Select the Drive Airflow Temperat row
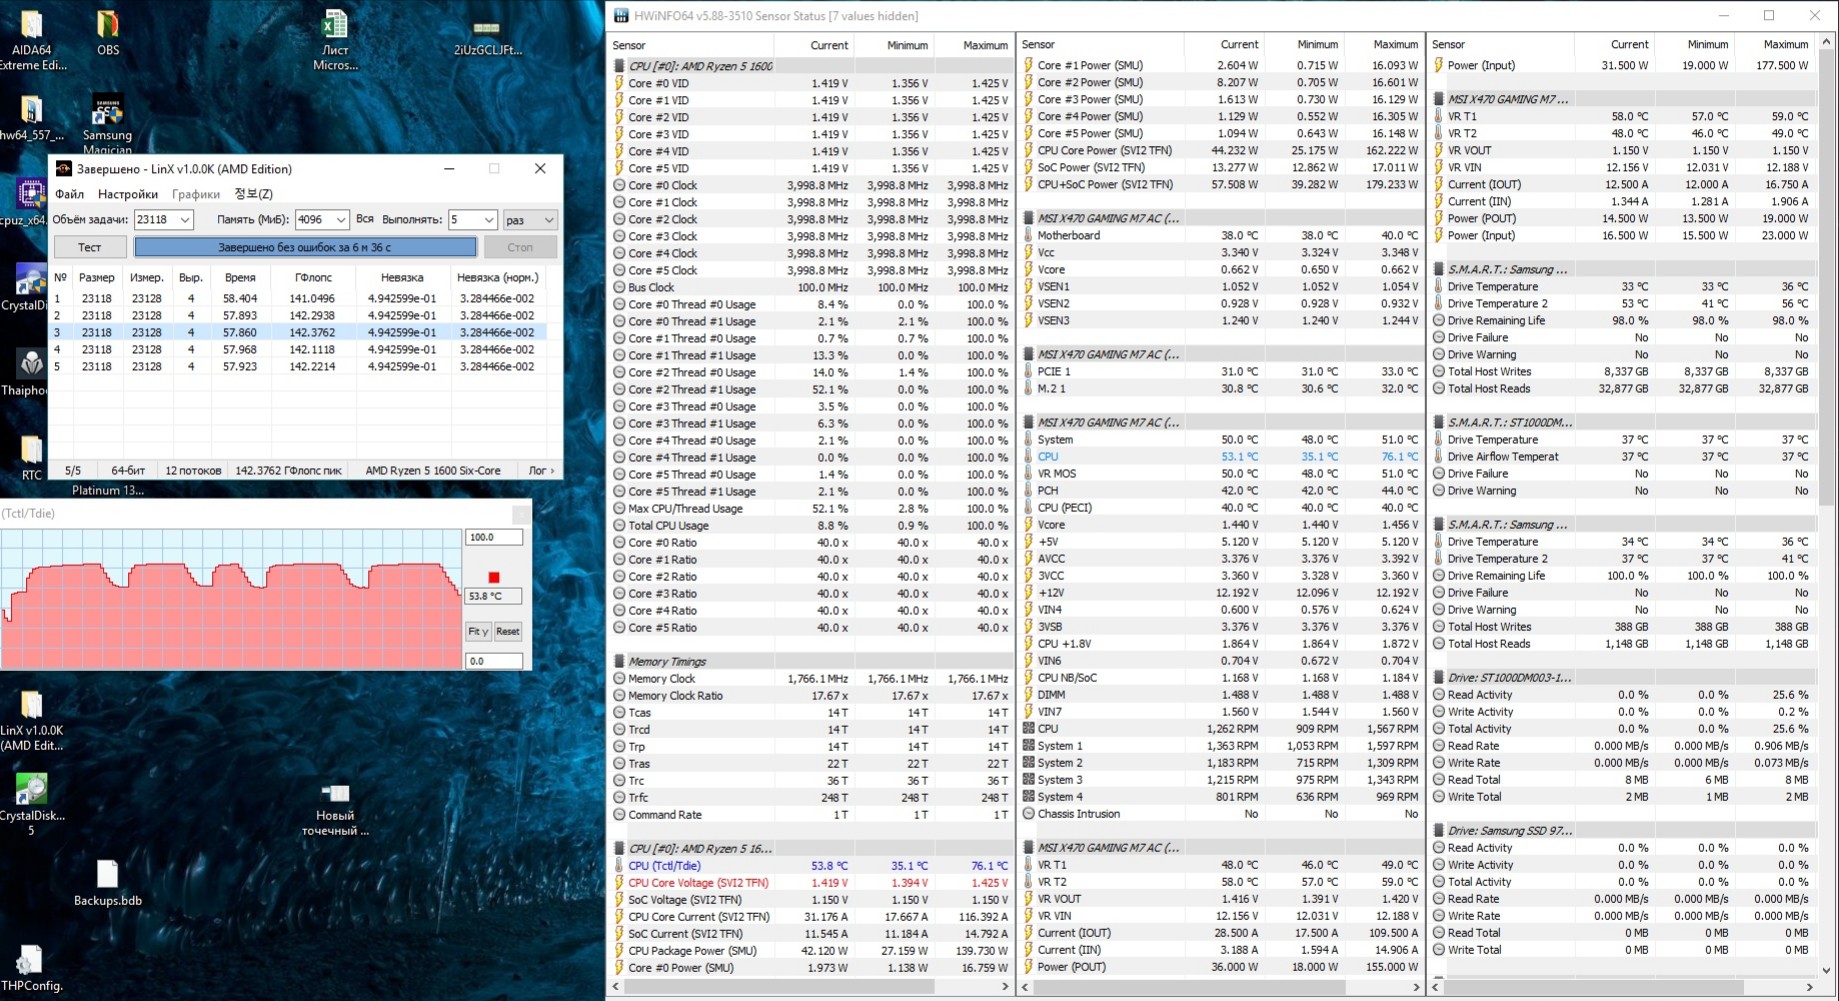 click(x=1622, y=457)
